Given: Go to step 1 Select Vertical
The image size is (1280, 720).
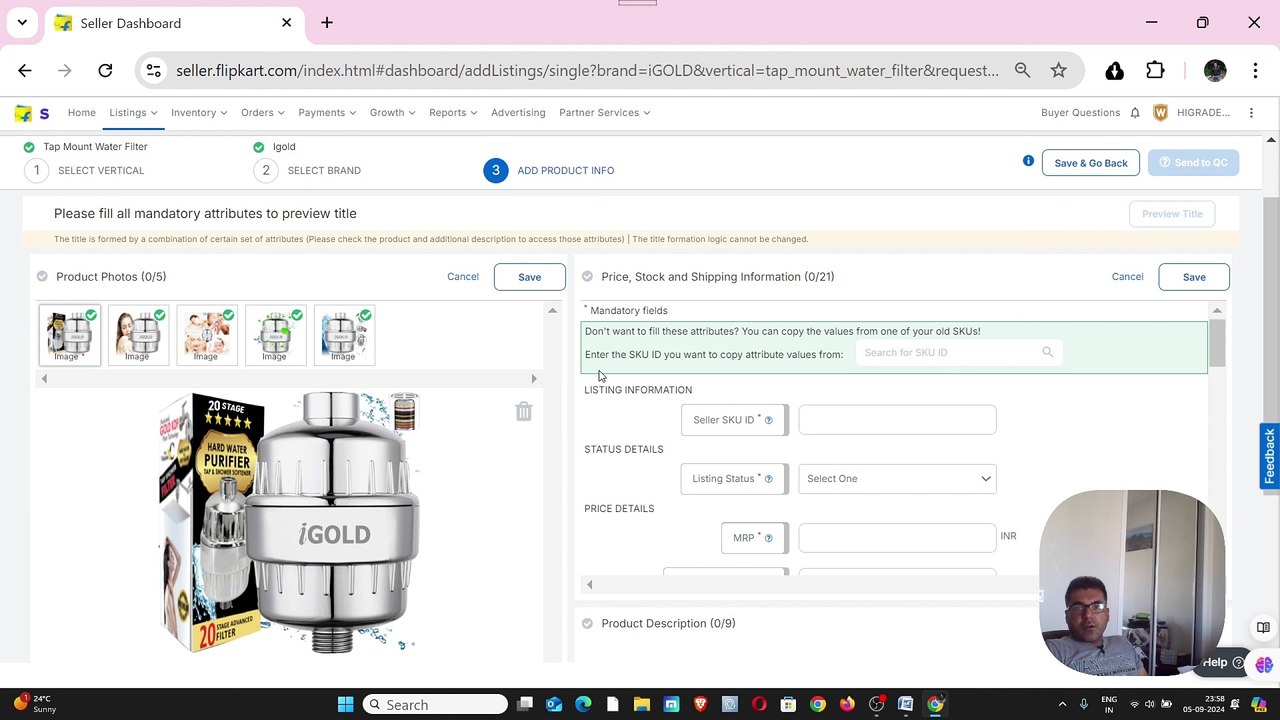Looking at the screenshot, I should 85,170.
